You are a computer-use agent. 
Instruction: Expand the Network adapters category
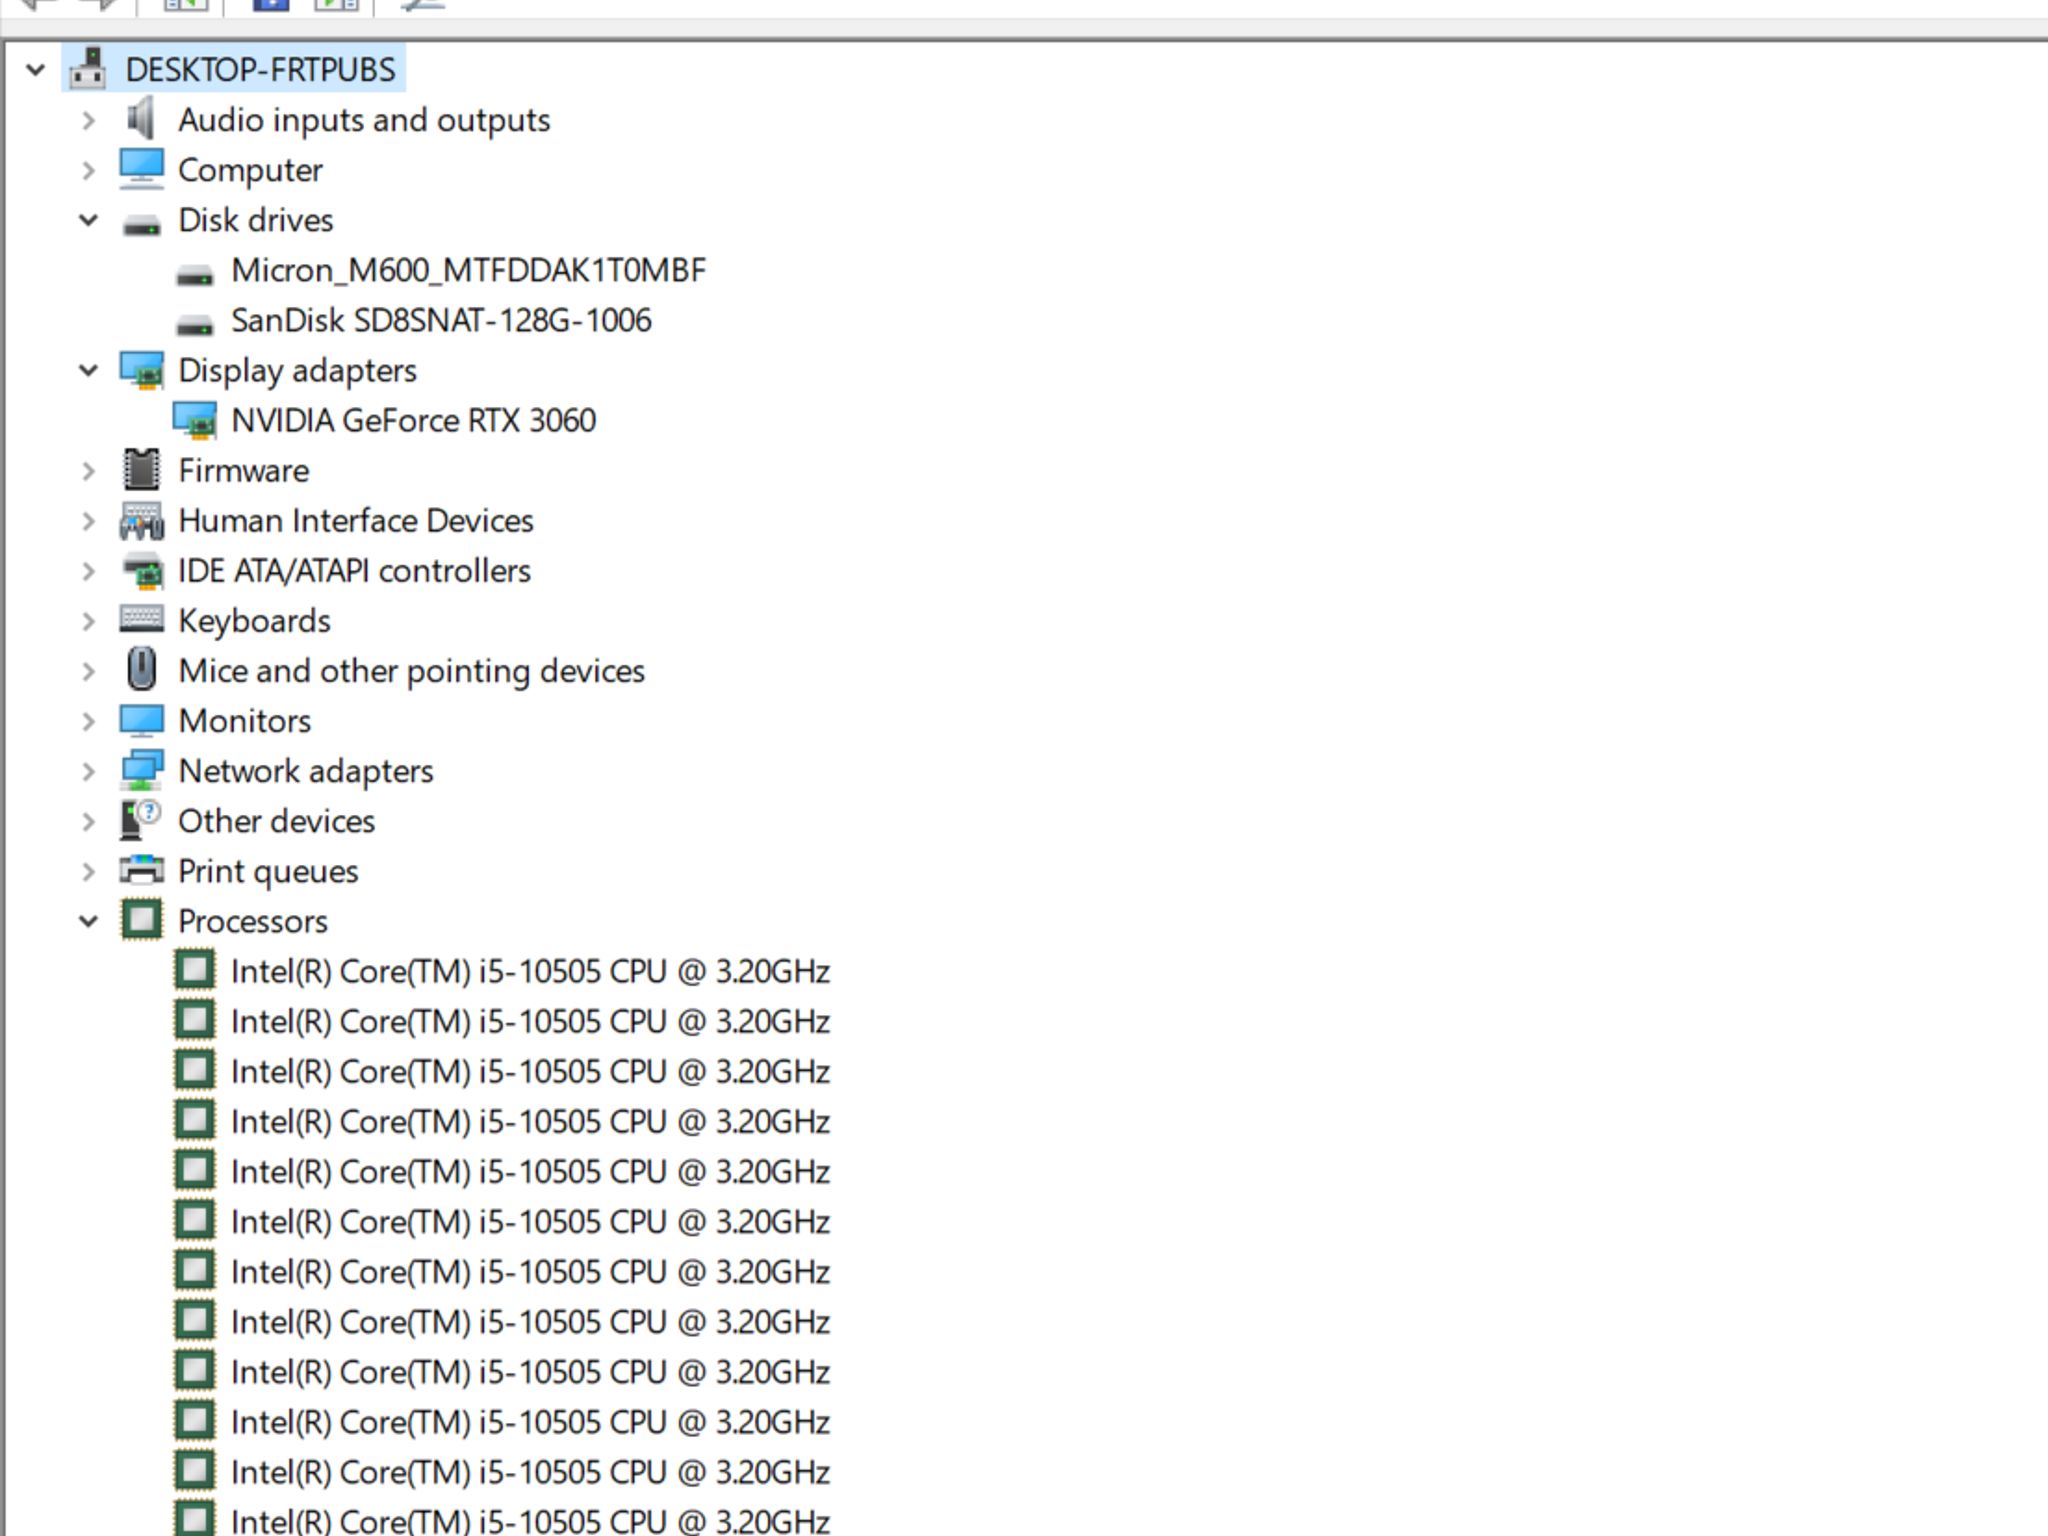pos(89,772)
